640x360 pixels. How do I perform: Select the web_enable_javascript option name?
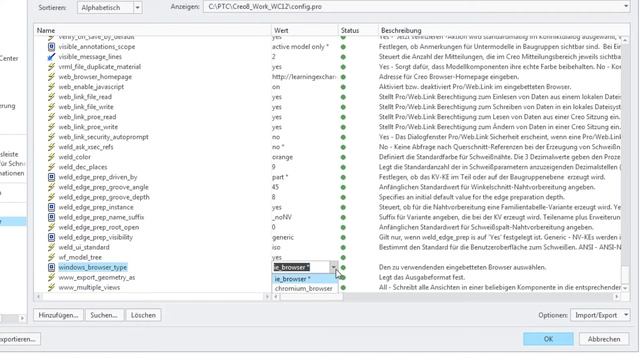click(x=91, y=87)
